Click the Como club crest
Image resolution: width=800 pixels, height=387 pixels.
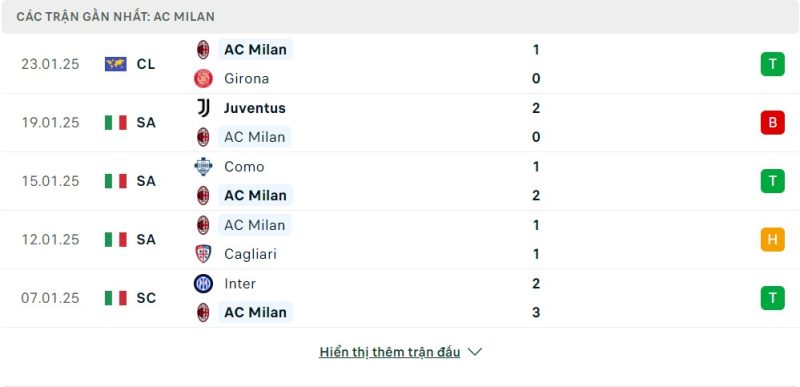203,167
